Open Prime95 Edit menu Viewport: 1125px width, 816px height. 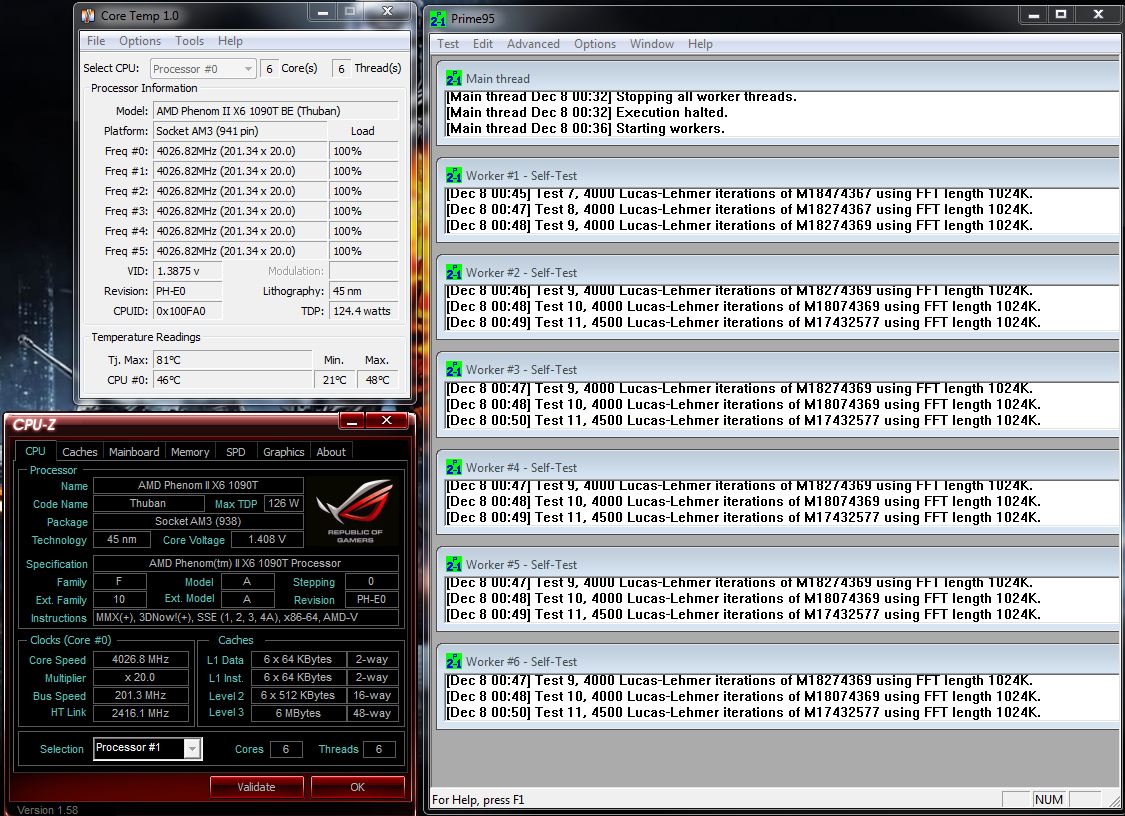(x=483, y=44)
